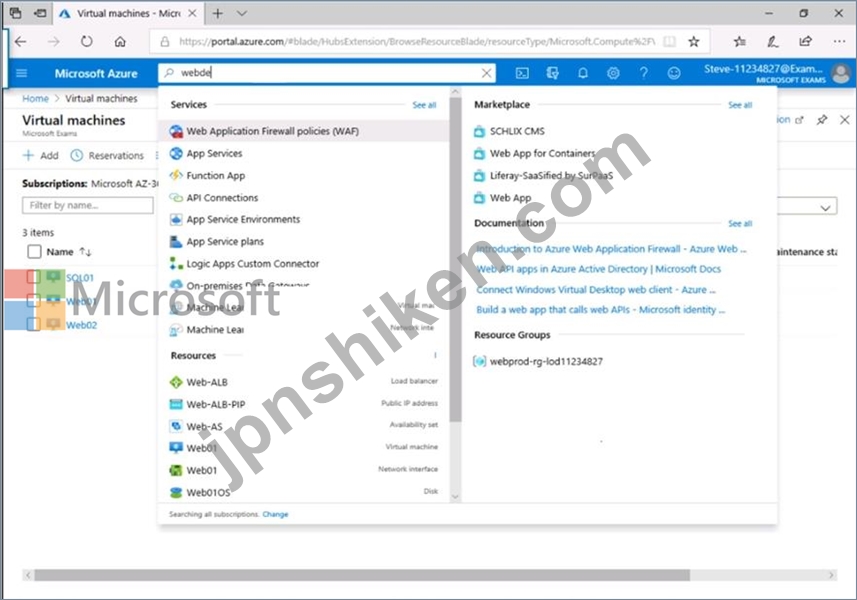Open the browser add notes pen
Image resolution: width=857 pixels, height=600 pixels.
(772, 42)
